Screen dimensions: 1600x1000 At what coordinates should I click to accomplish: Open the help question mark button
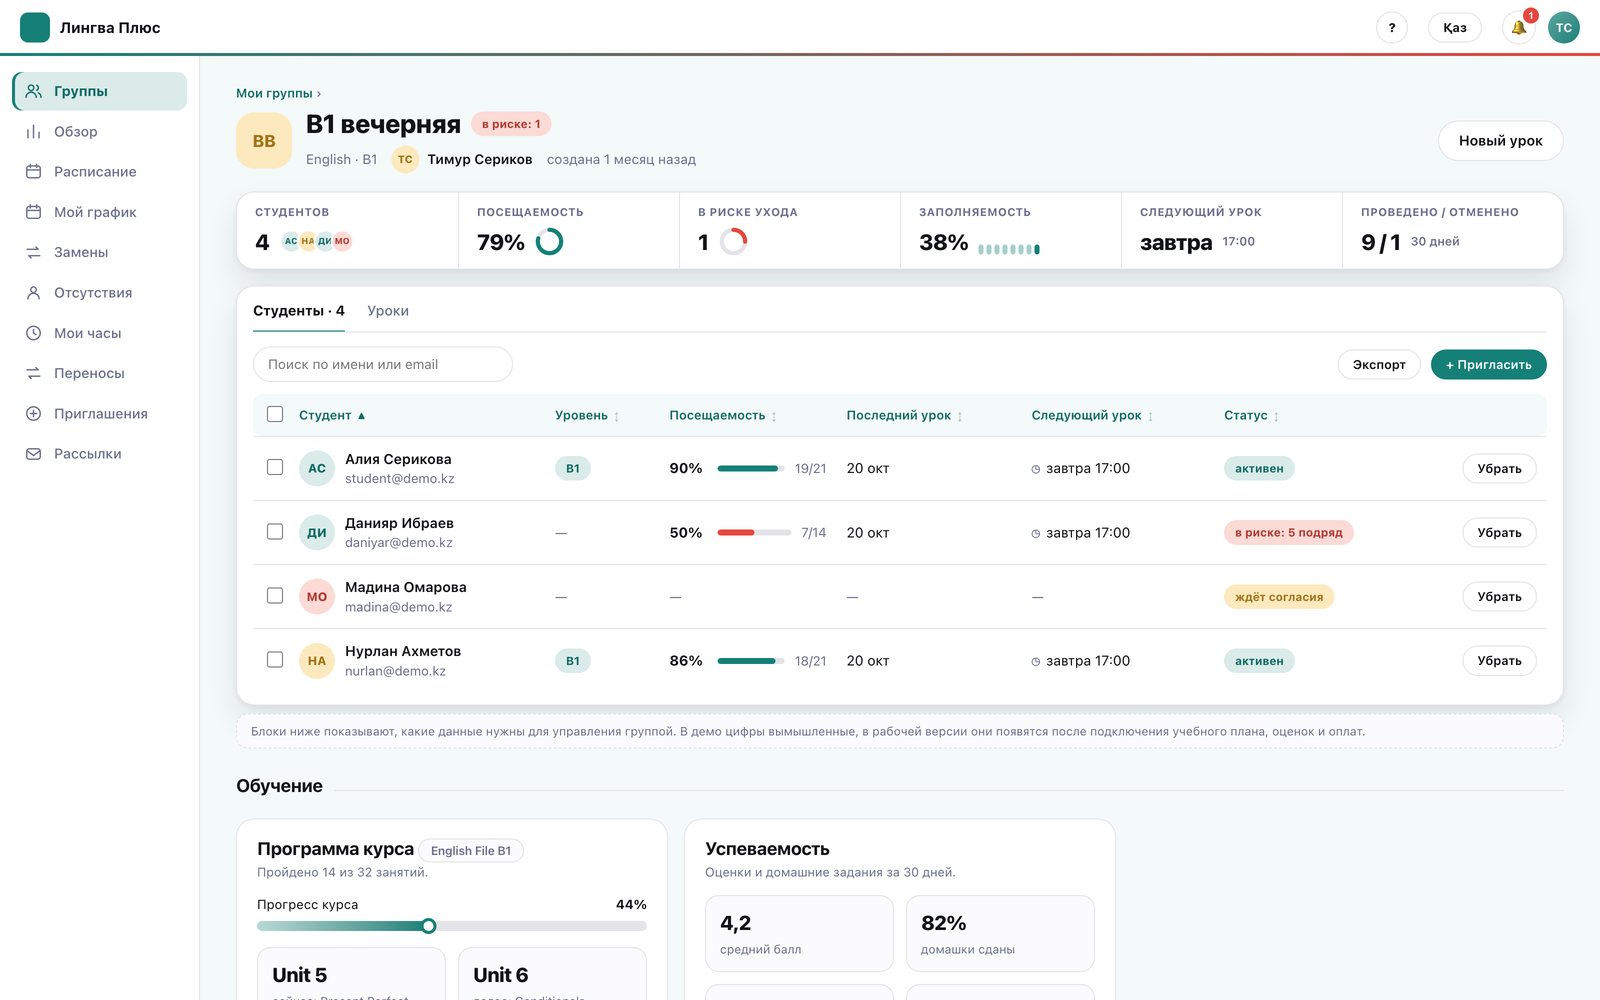(1391, 27)
